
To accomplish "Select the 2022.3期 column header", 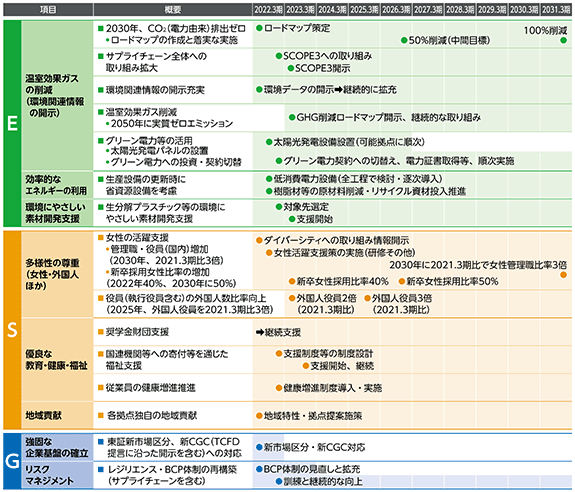I will click(268, 10).
